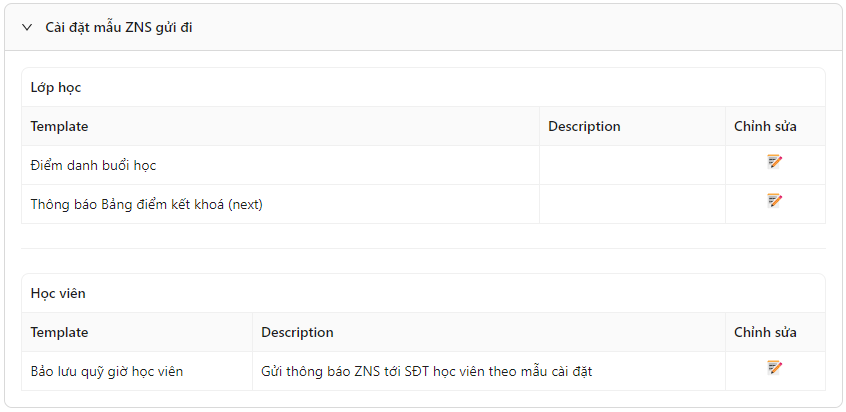Click Template column header in Lớp học table
846x412 pixels.
coord(59,126)
